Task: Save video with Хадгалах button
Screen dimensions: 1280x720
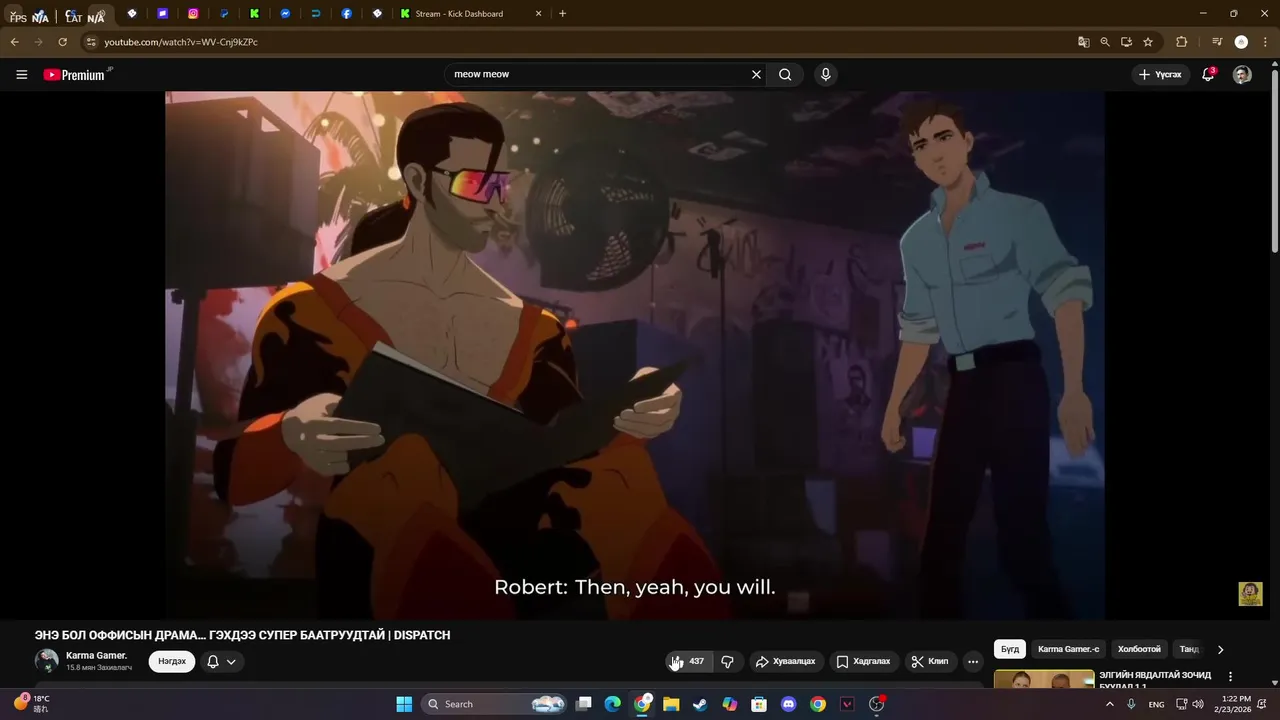Action: point(863,661)
